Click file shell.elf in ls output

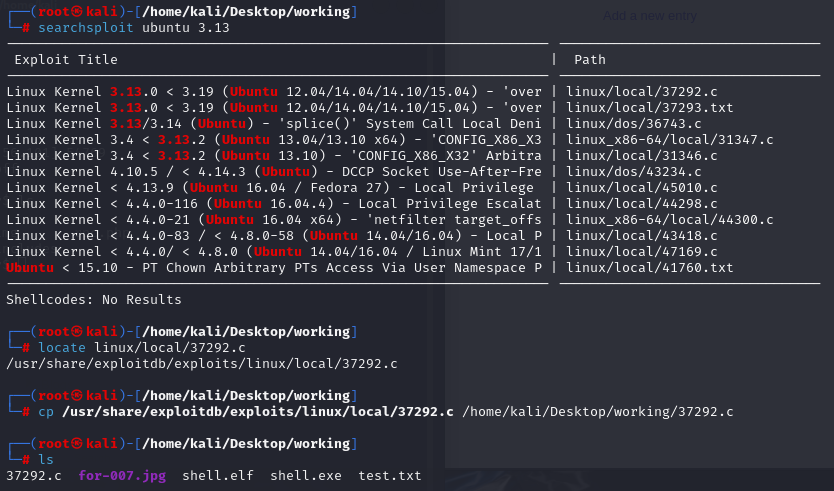coord(218,475)
